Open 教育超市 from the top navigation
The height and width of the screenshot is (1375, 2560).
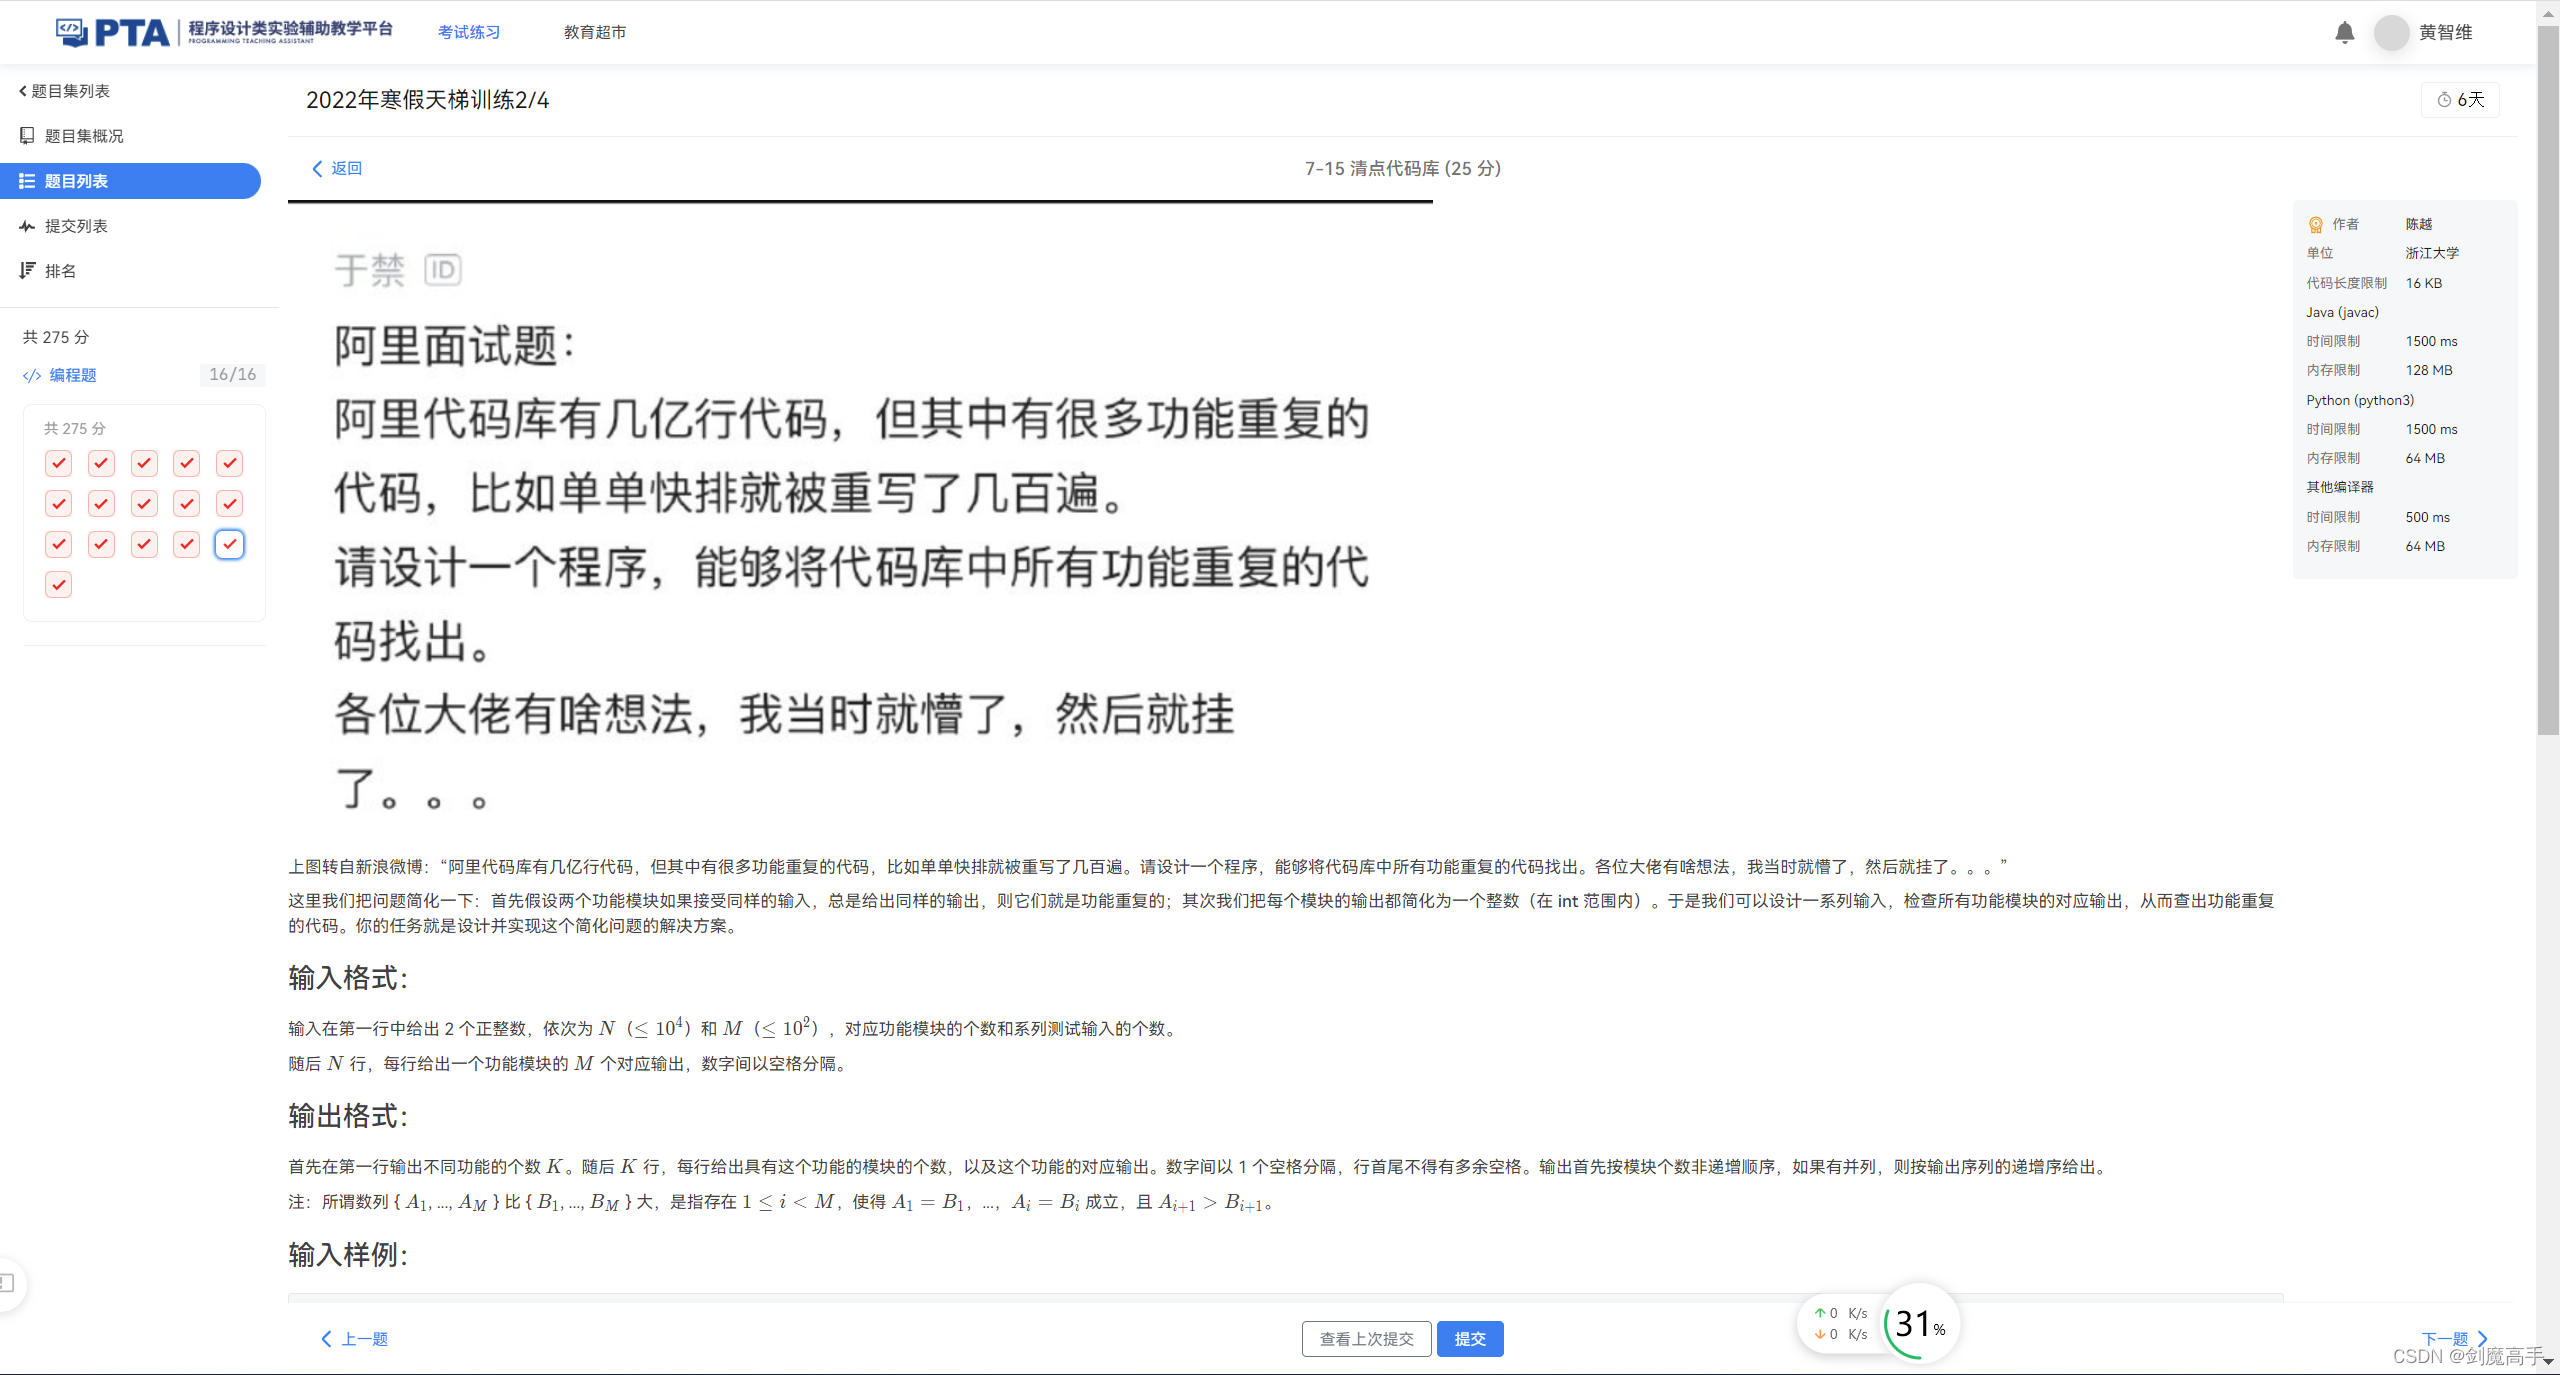pyautogui.click(x=594, y=32)
